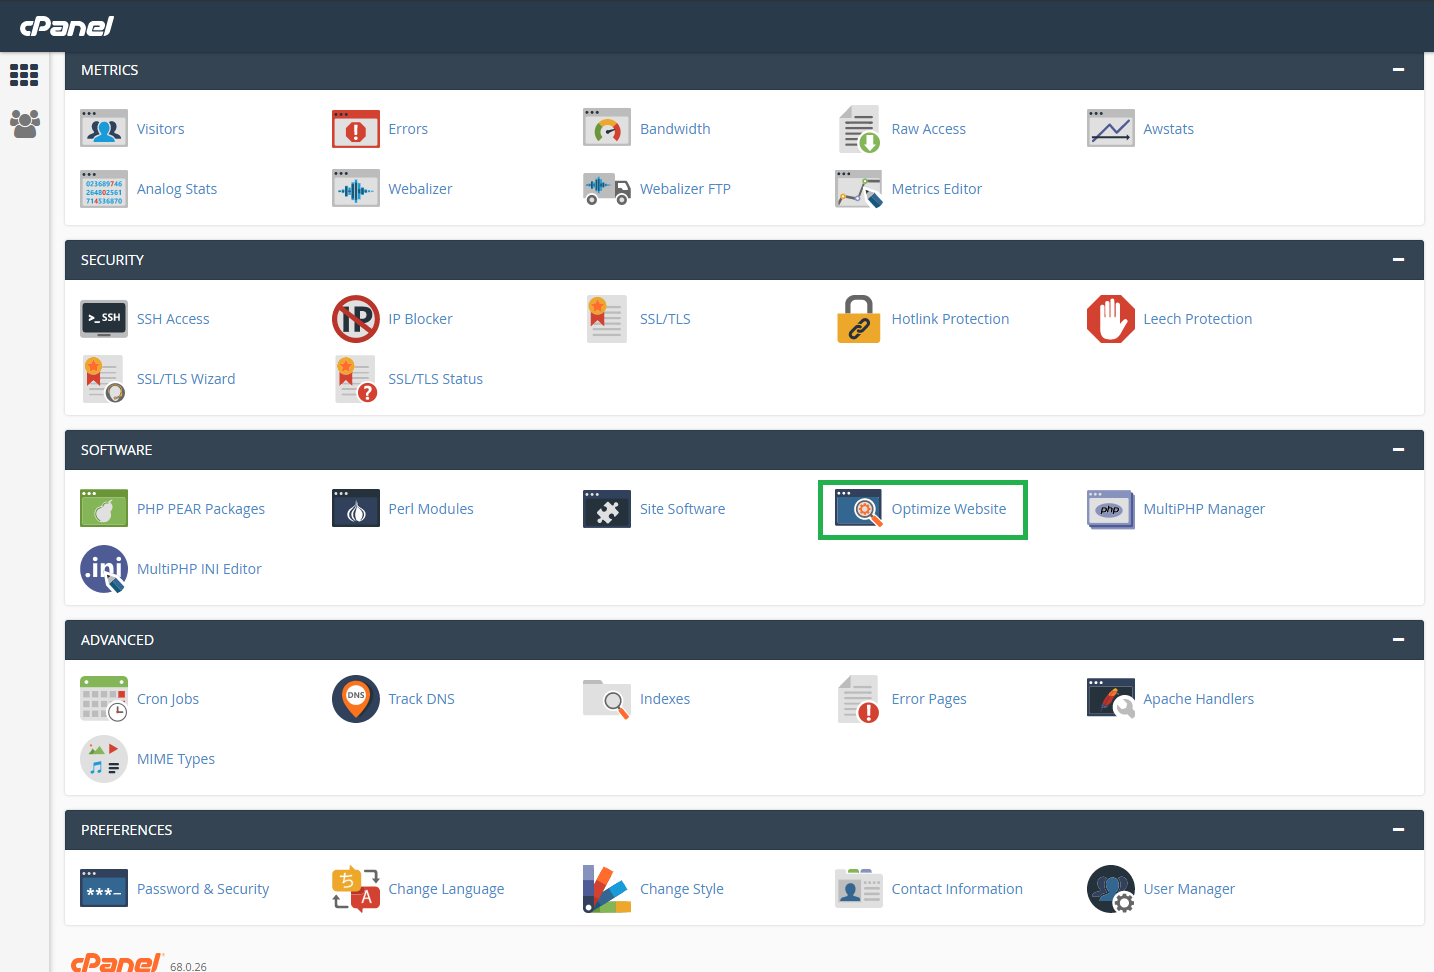The image size is (1434, 972).
Task: Open the Bandwidth gauge icon
Action: point(607,129)
